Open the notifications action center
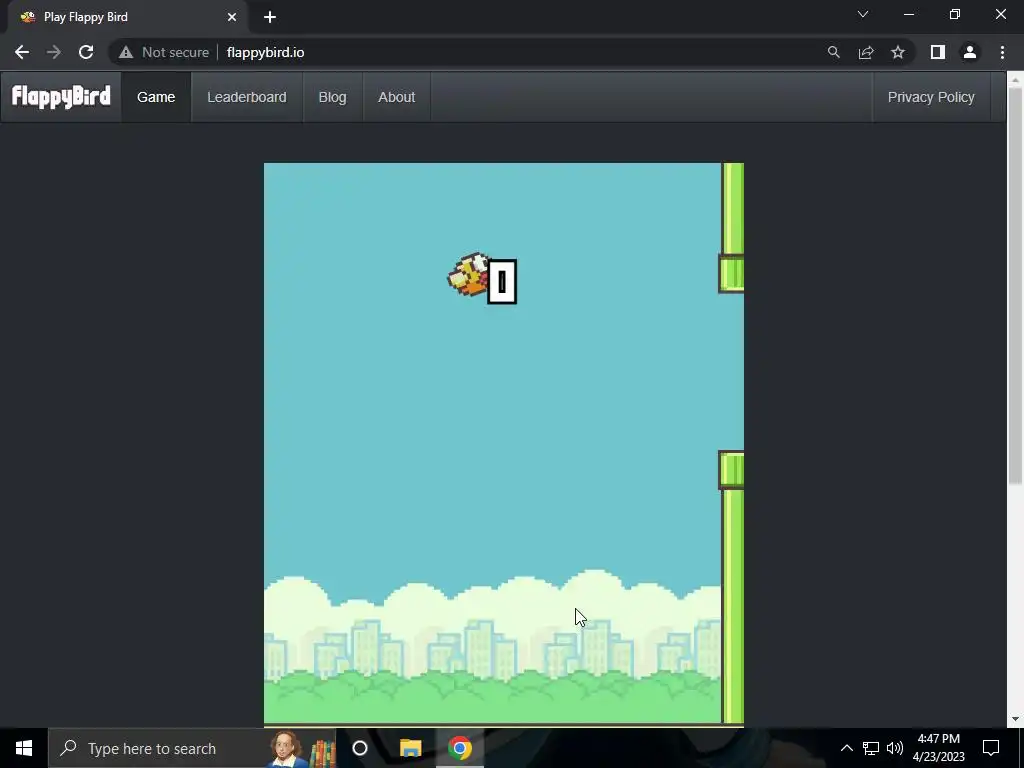 pos(991,748)
